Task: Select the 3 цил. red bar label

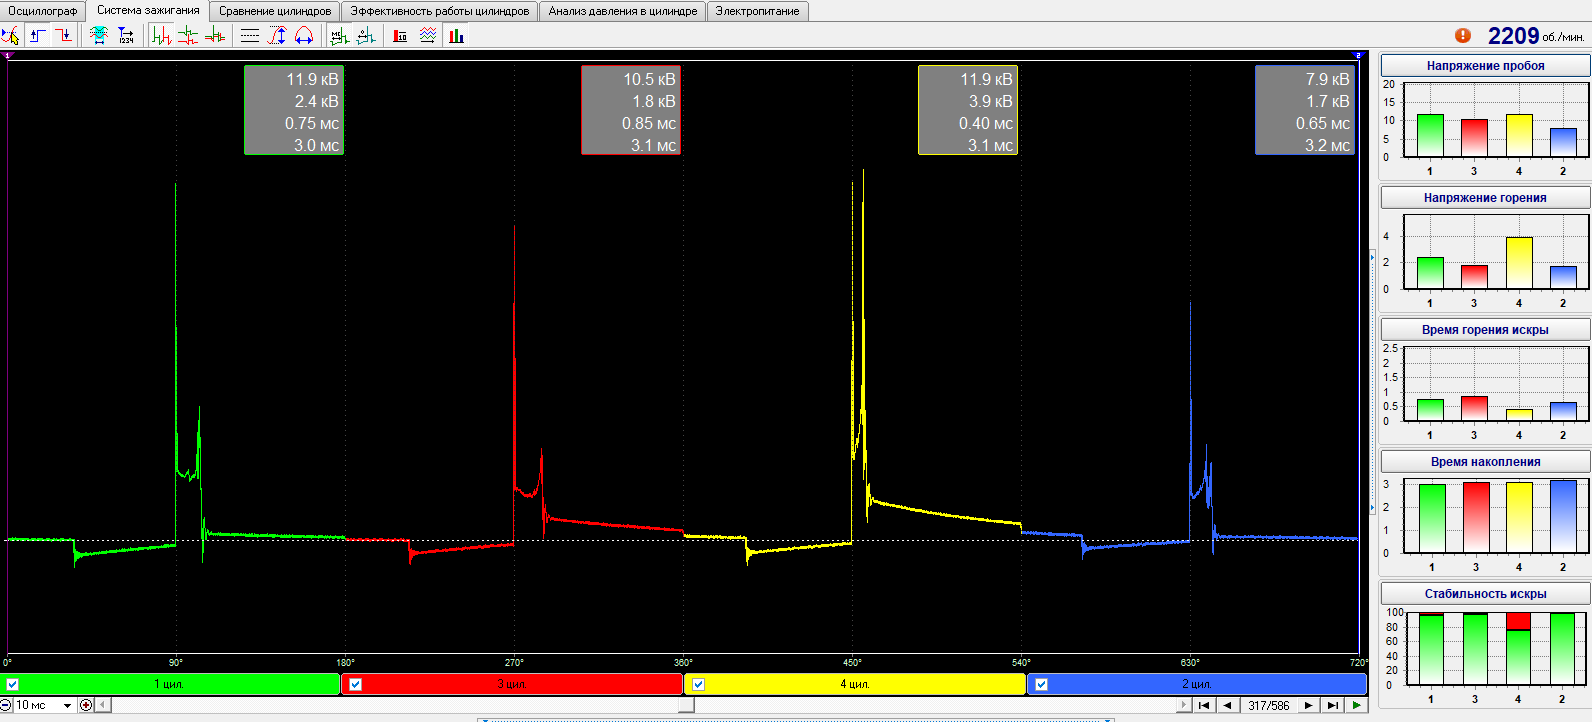Action: coord(512,684)
